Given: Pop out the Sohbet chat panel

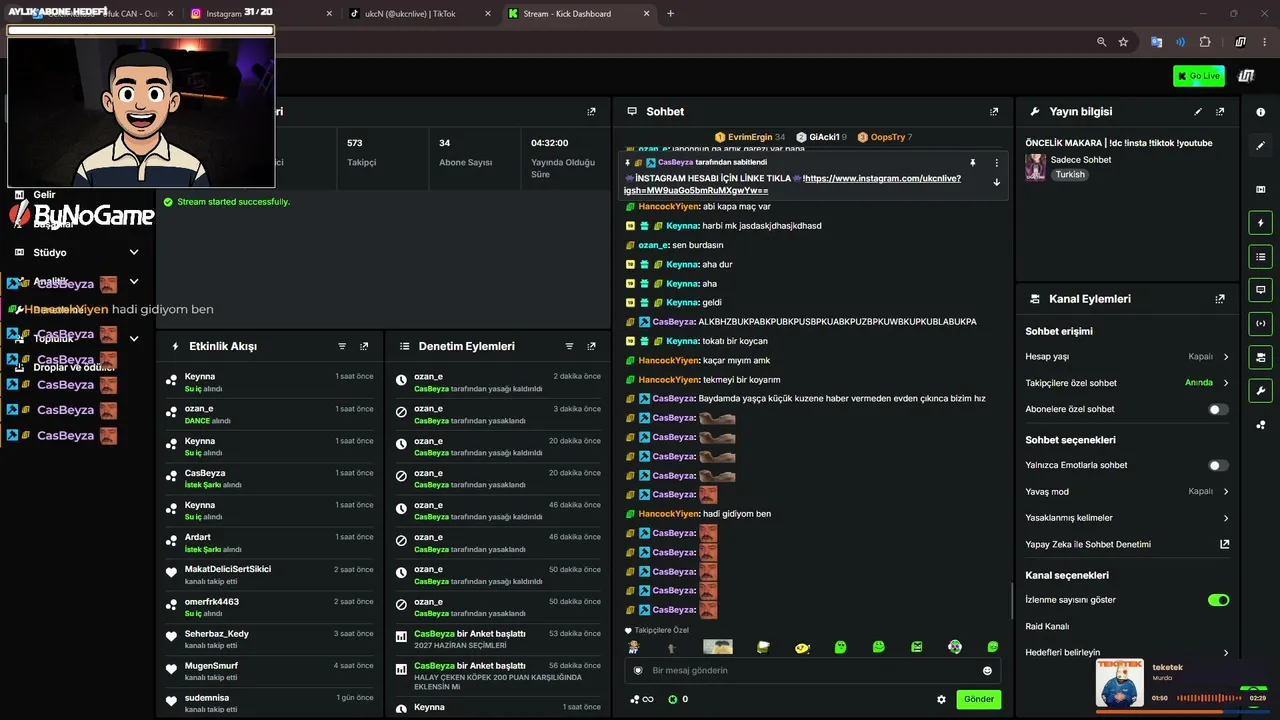Looking at the screenshot, I should coord(994,112).
